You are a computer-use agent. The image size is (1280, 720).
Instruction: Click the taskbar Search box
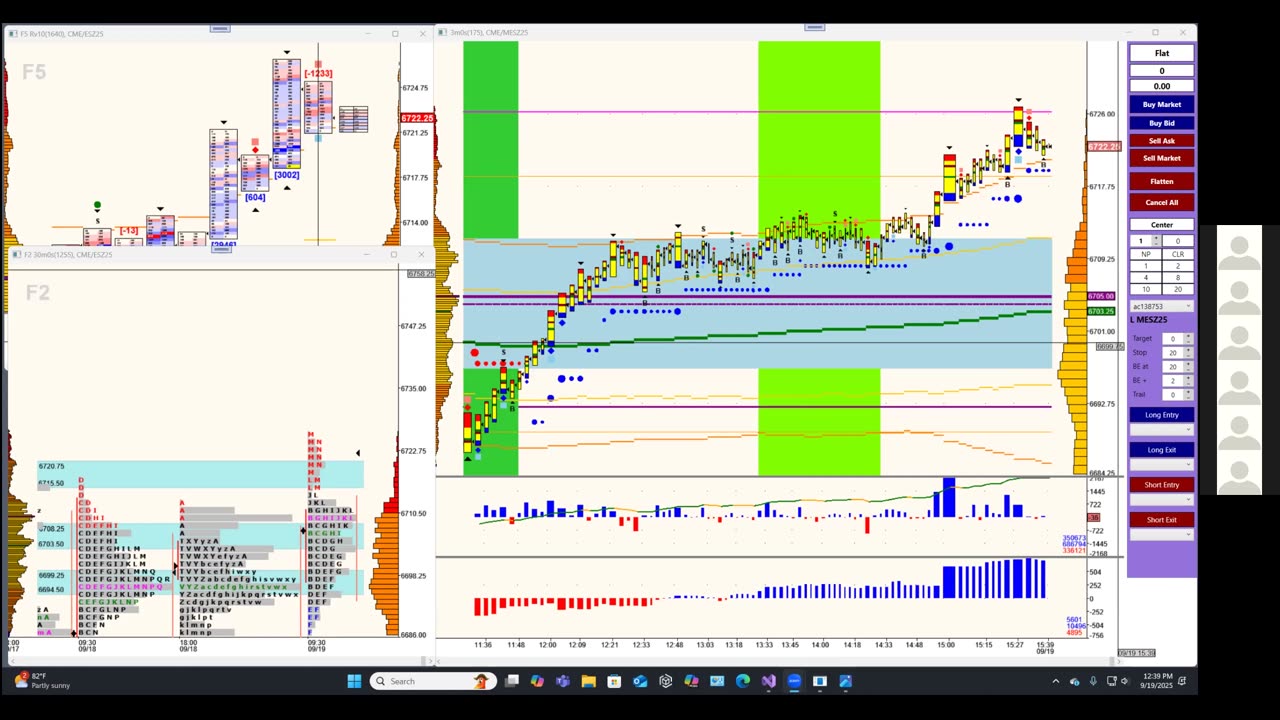[432, 681]
